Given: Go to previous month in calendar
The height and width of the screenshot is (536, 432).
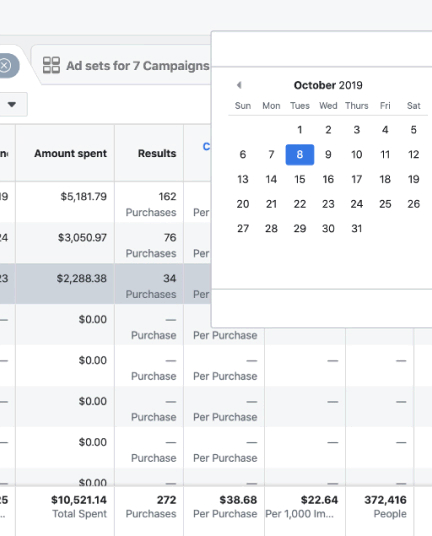Looking at the screenshot, I should (239, 85).
